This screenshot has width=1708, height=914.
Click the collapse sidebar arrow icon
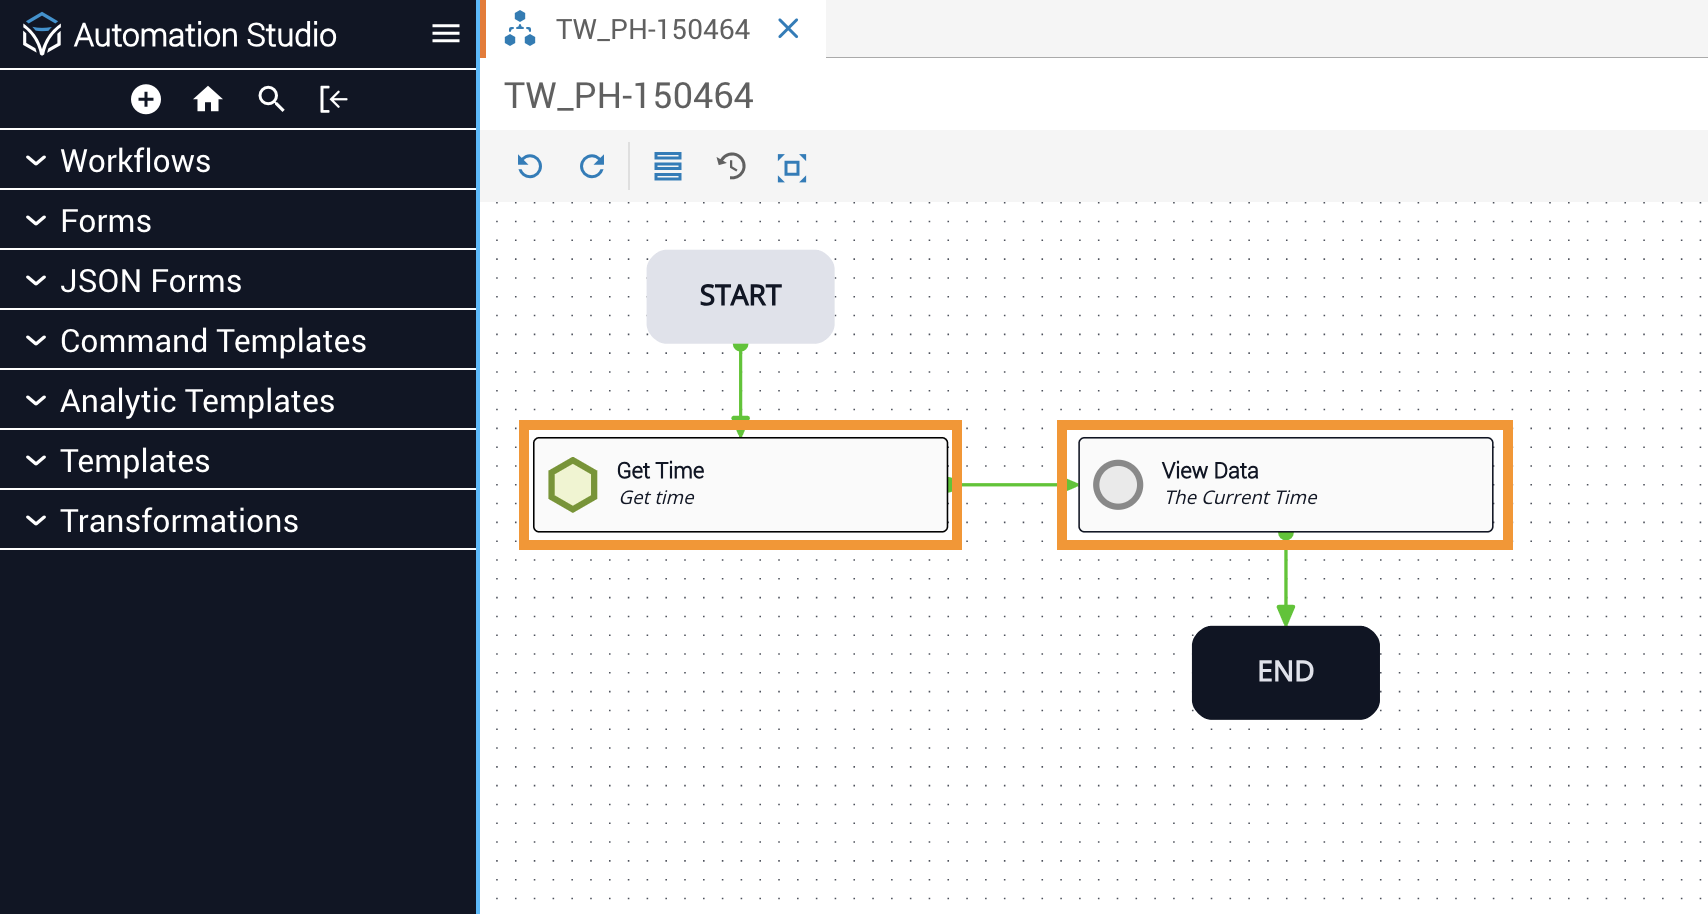333,99
